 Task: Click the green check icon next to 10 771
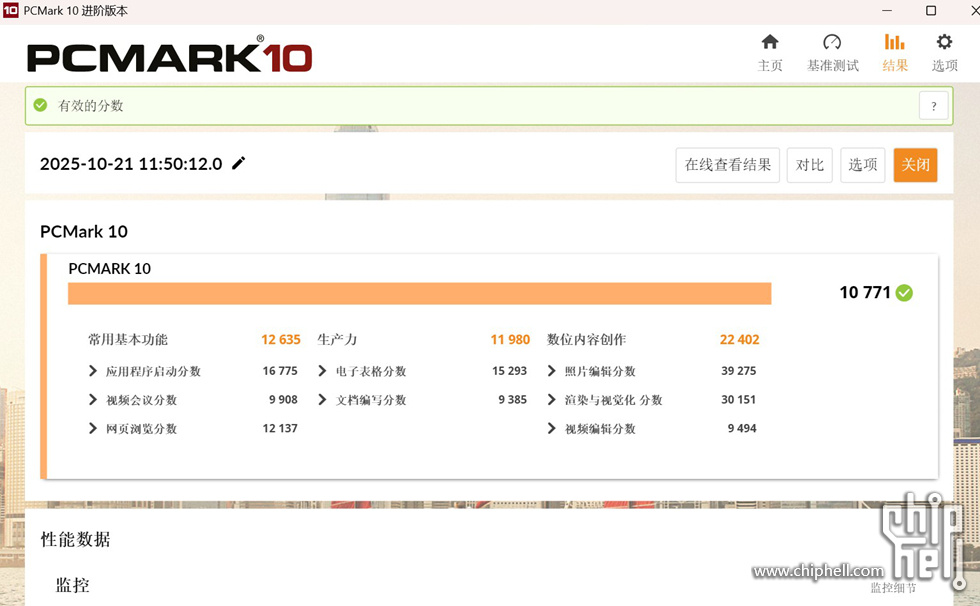tap(904, 292)
